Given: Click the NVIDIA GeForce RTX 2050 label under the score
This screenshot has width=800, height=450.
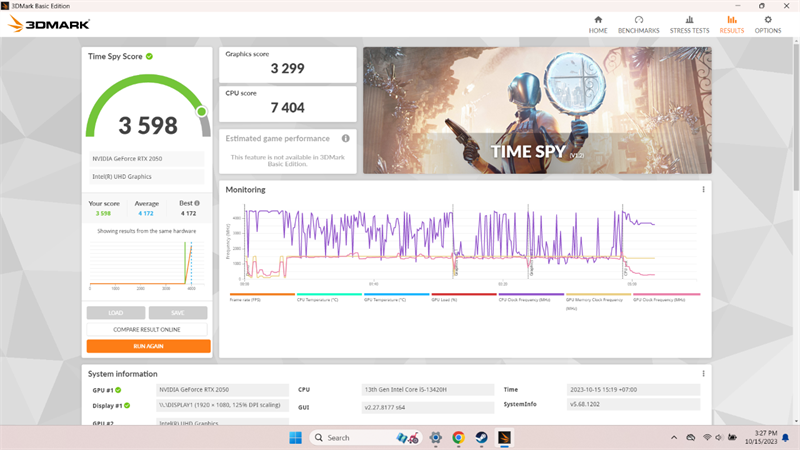Looking at the screenshot, I should click(x=147, y=159).
